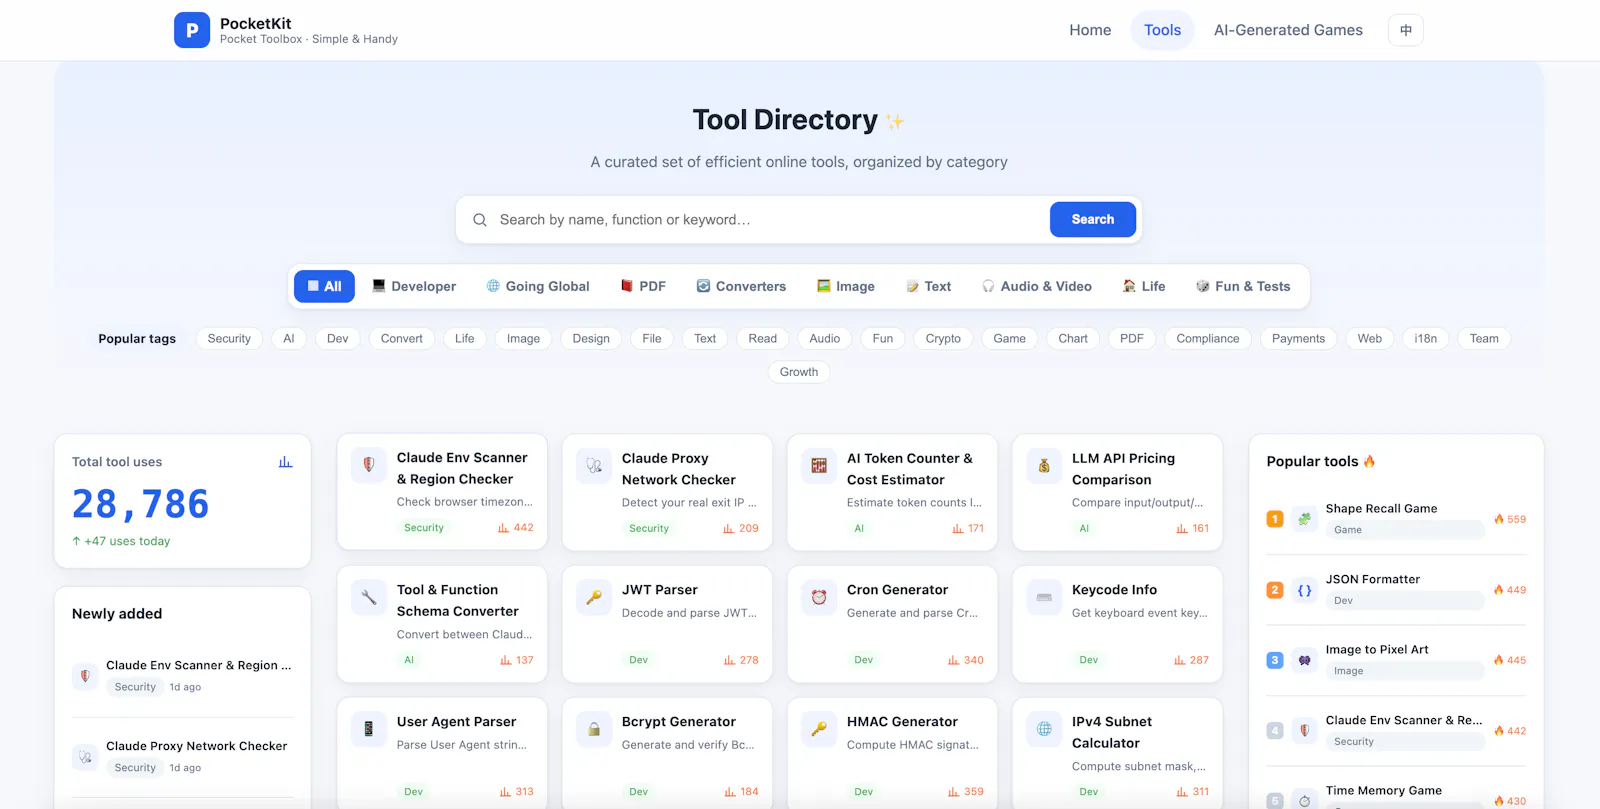The height and width of the screenshot is (809, 1600).
Task: Open the HMAC Generator tool title
Action: tap(902, 722)
